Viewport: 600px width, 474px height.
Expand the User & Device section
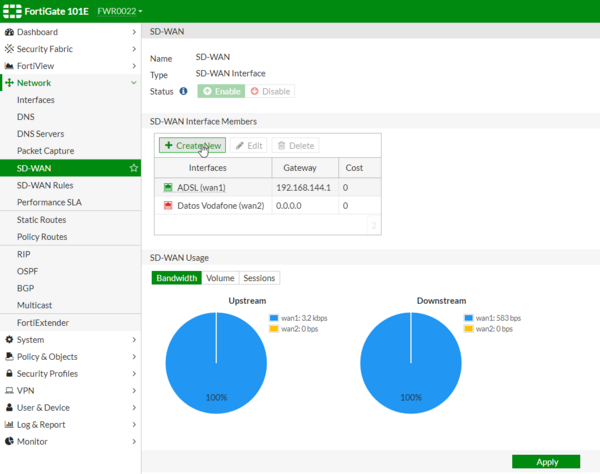point(70,407)
